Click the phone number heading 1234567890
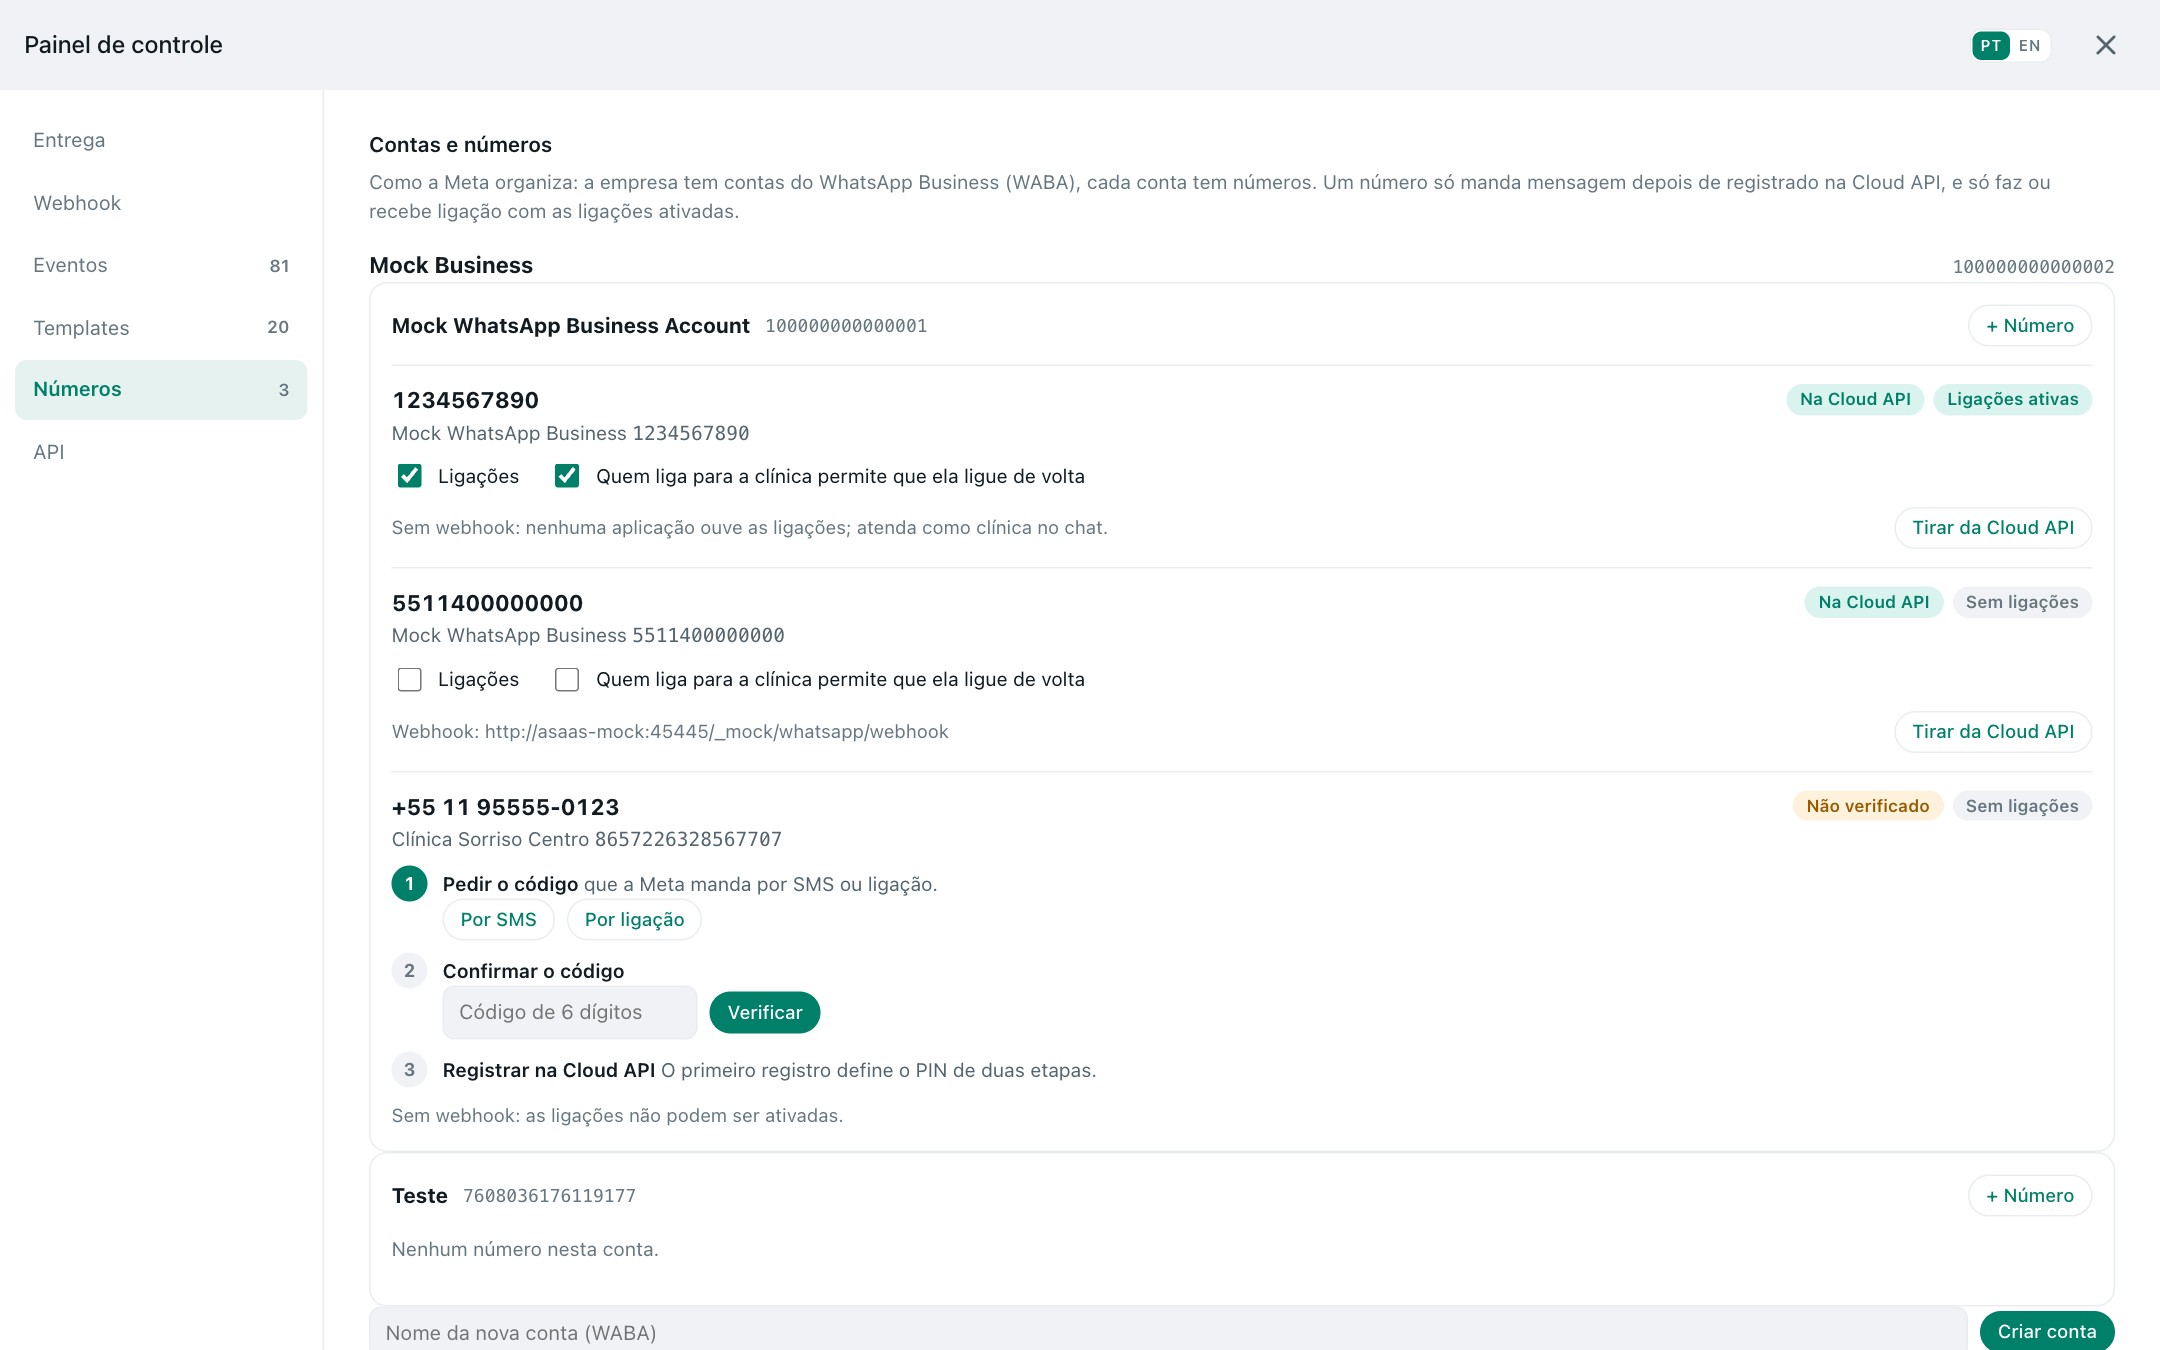Screen dimensions: 2160x1350 point(465,400)
